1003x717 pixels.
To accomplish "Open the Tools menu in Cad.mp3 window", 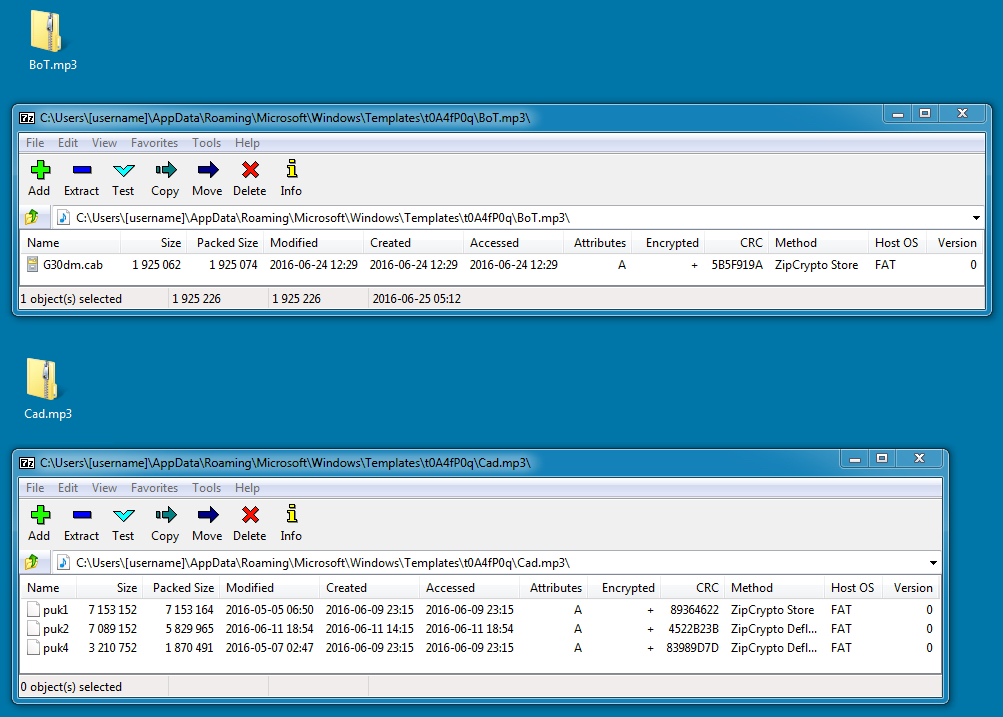I will point(207,488).
